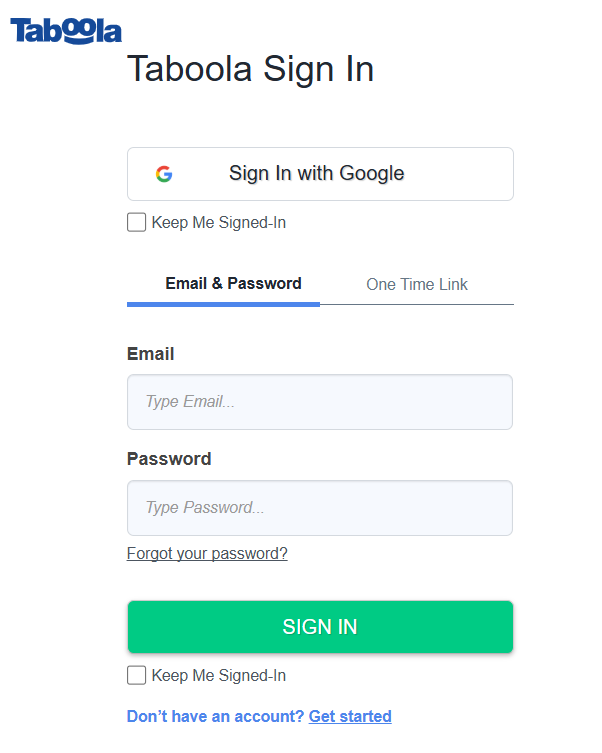Click the Password field label

point(169,459)
